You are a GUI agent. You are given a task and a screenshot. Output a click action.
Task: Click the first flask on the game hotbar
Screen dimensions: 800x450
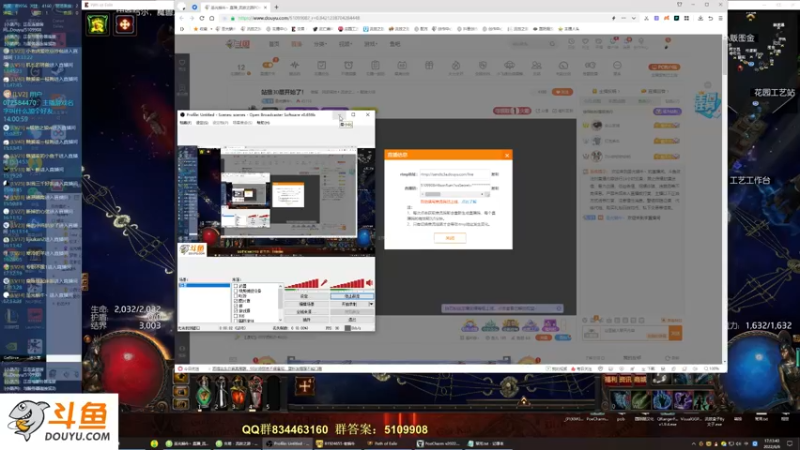pos(203,393)
